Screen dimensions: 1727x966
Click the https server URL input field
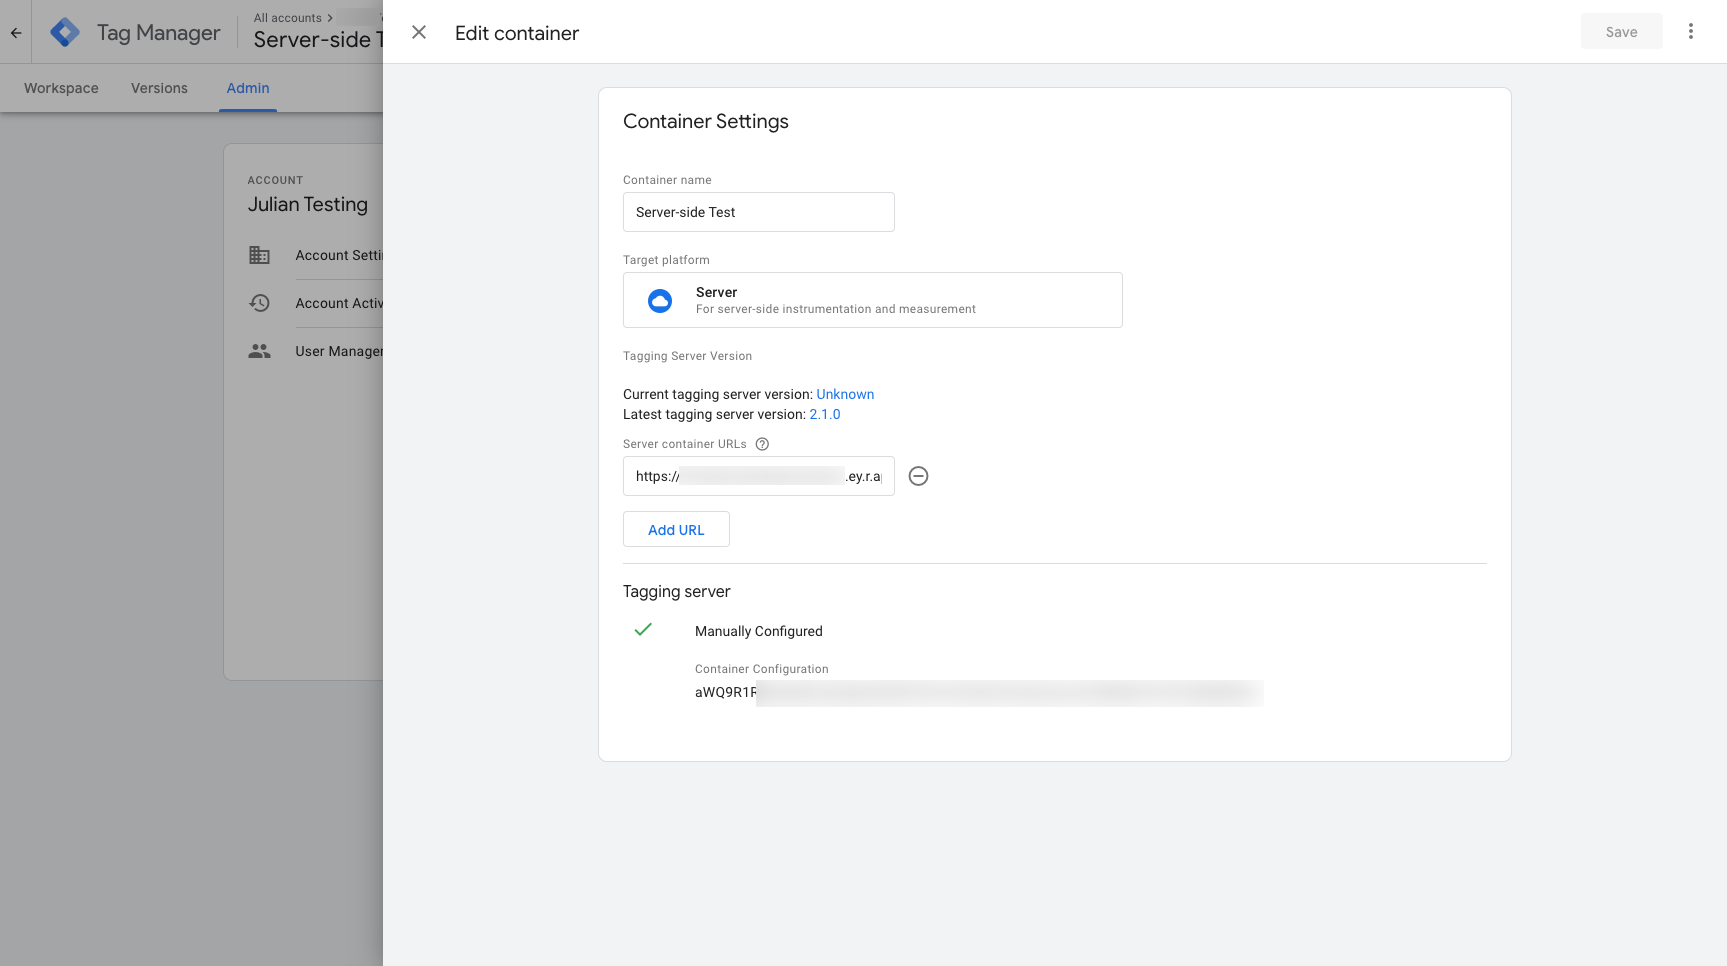758,476
